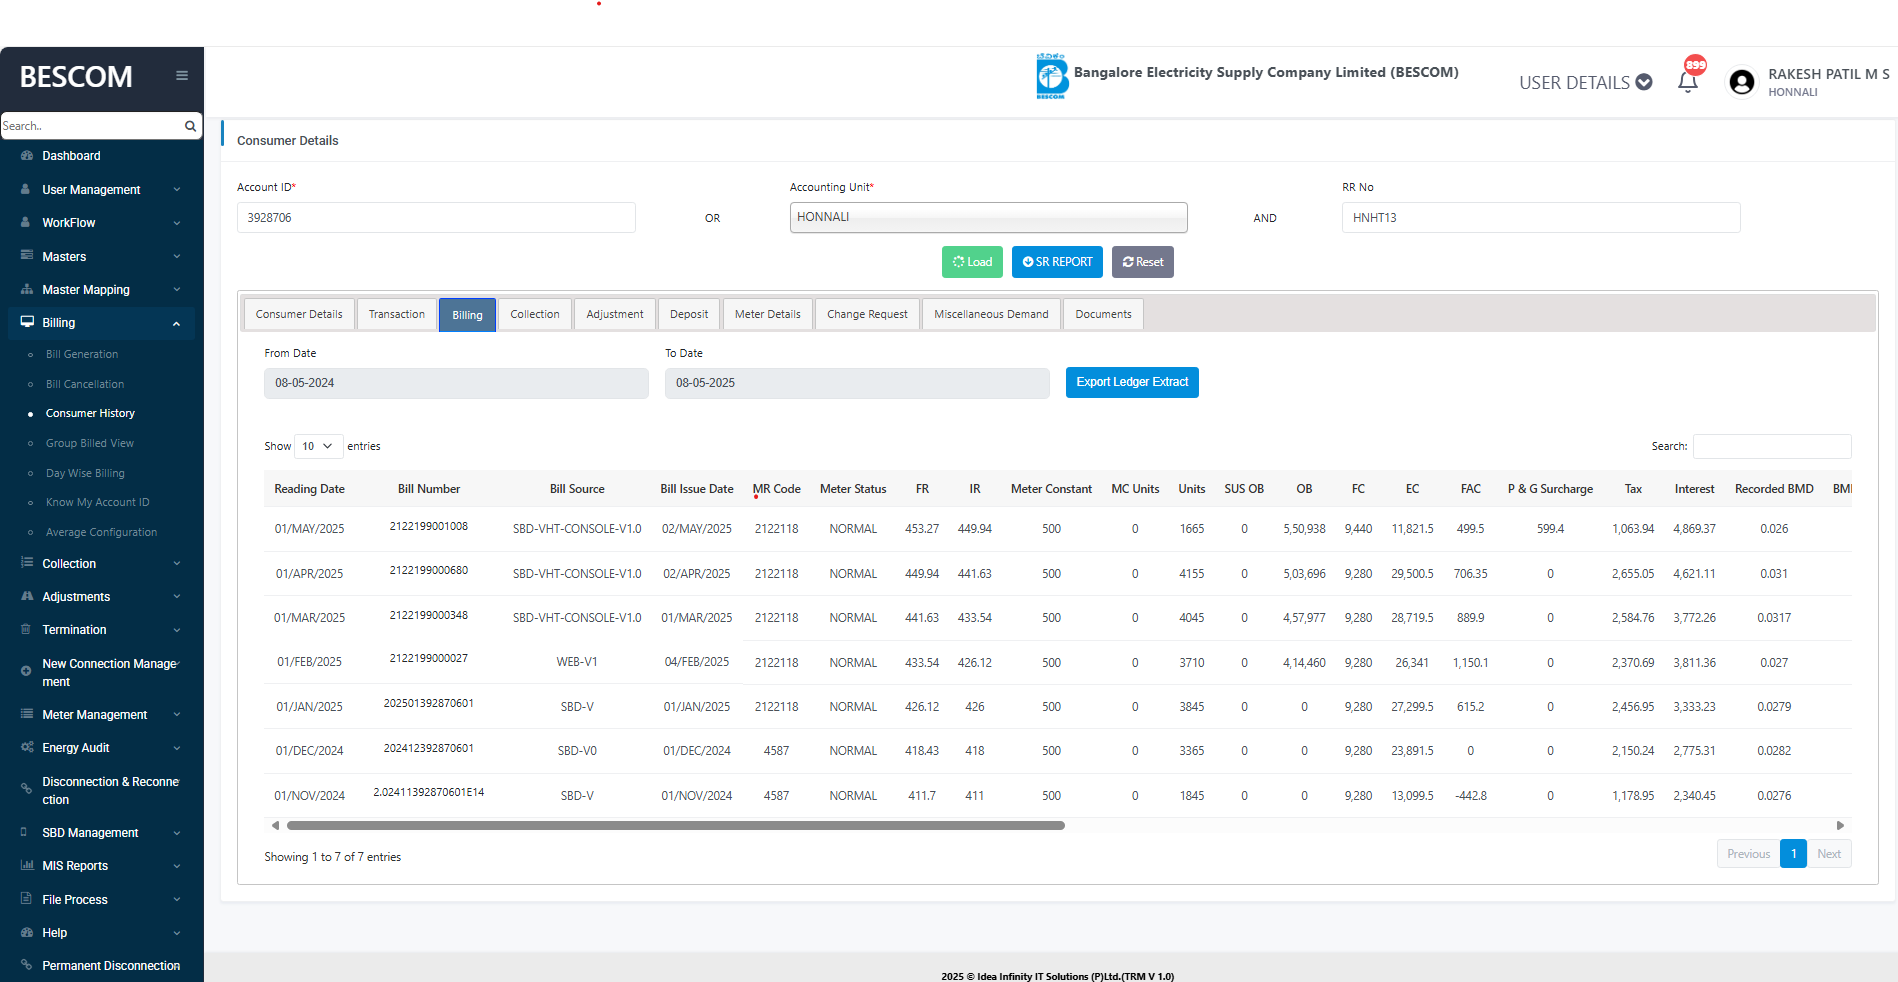The height and width of the screenshot is (982, 1898).
Task: Expand WorkFlow chevron in sidebar
Action: (x=177, y=223)
